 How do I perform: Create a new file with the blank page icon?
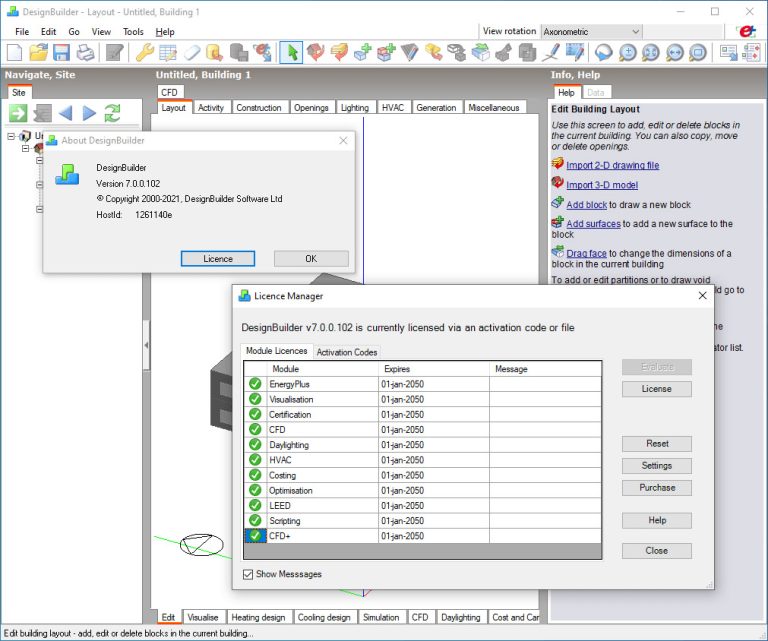[14, 52]
